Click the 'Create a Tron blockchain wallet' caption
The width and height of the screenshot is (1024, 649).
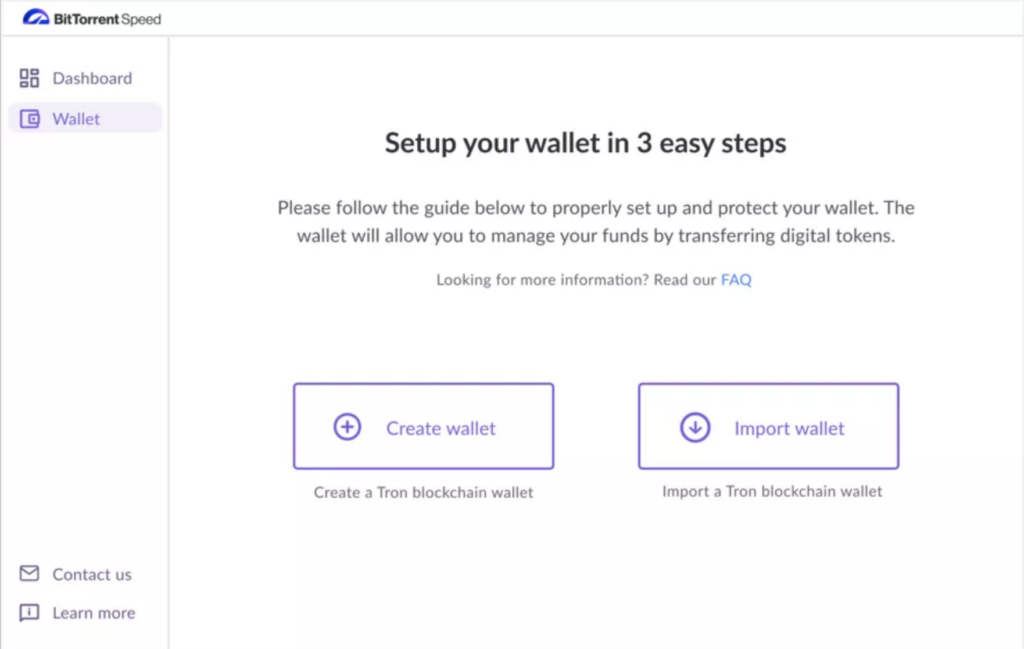point(423,492)
